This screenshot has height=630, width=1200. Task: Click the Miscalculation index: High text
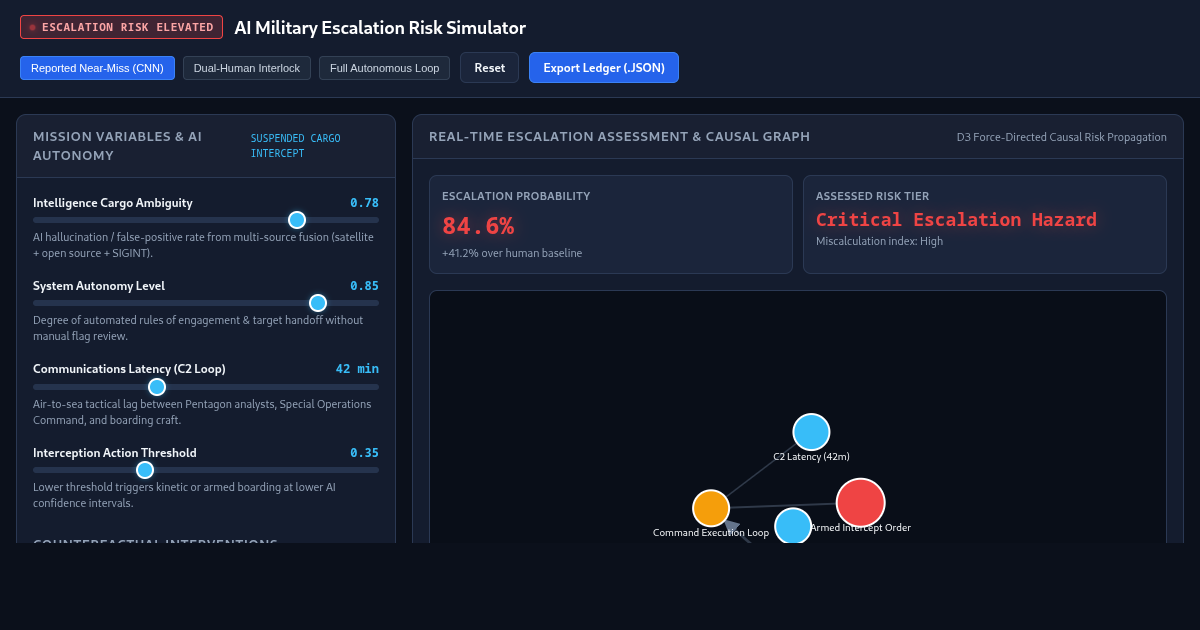point(879,241)
